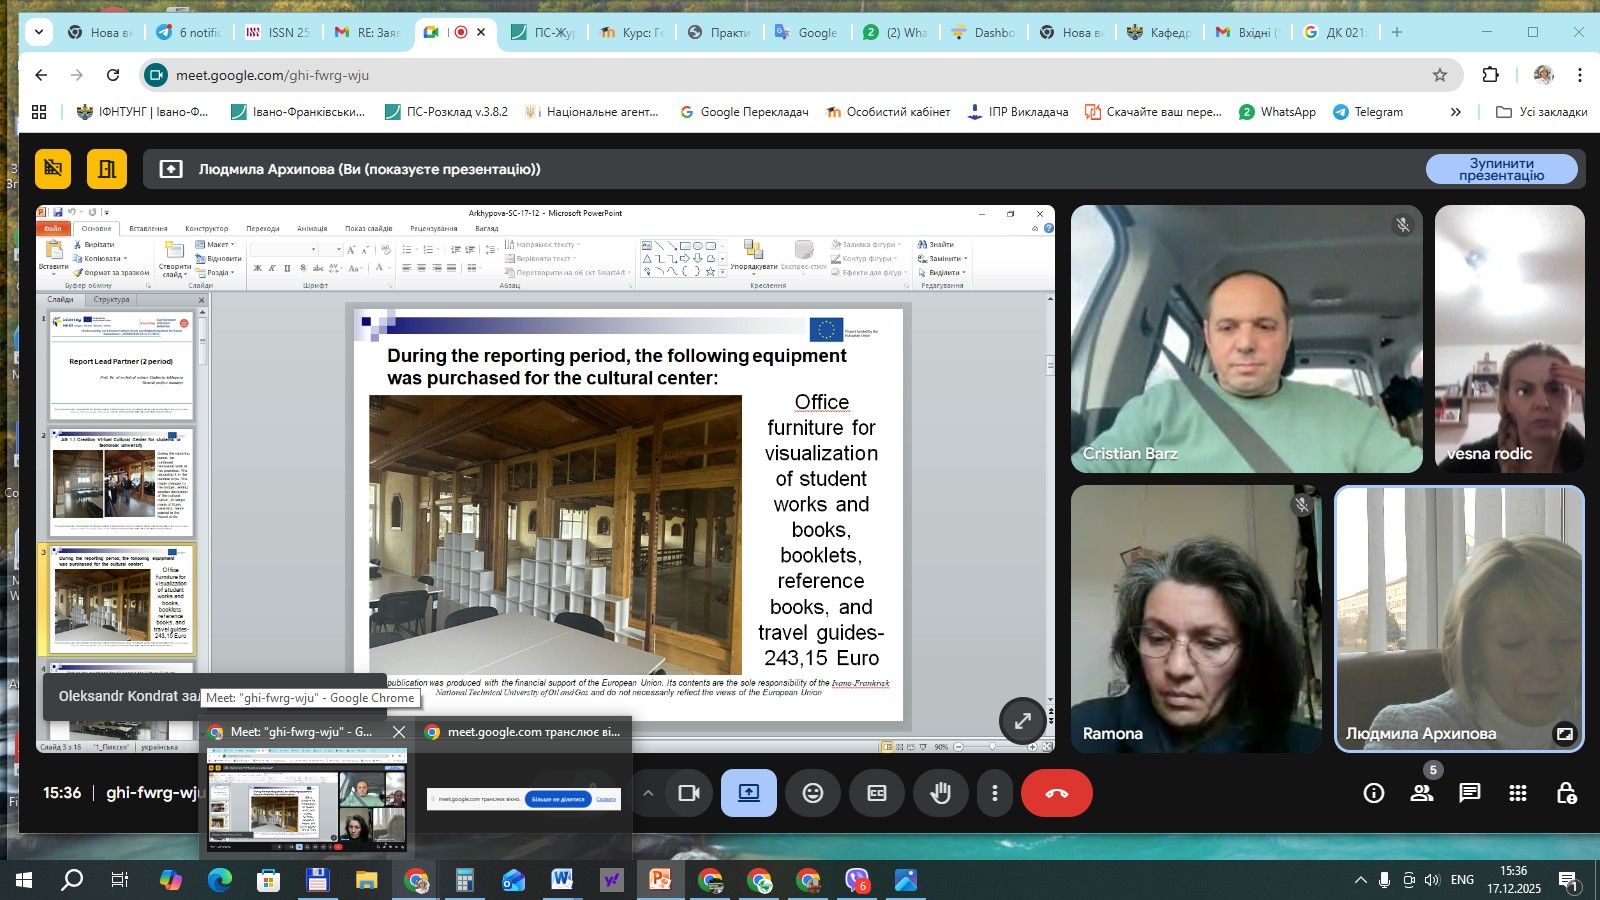Open Chrome tab search dropdown arrow
The height and width of the screenshot is (900, 1600).
(x=39, y=32)
